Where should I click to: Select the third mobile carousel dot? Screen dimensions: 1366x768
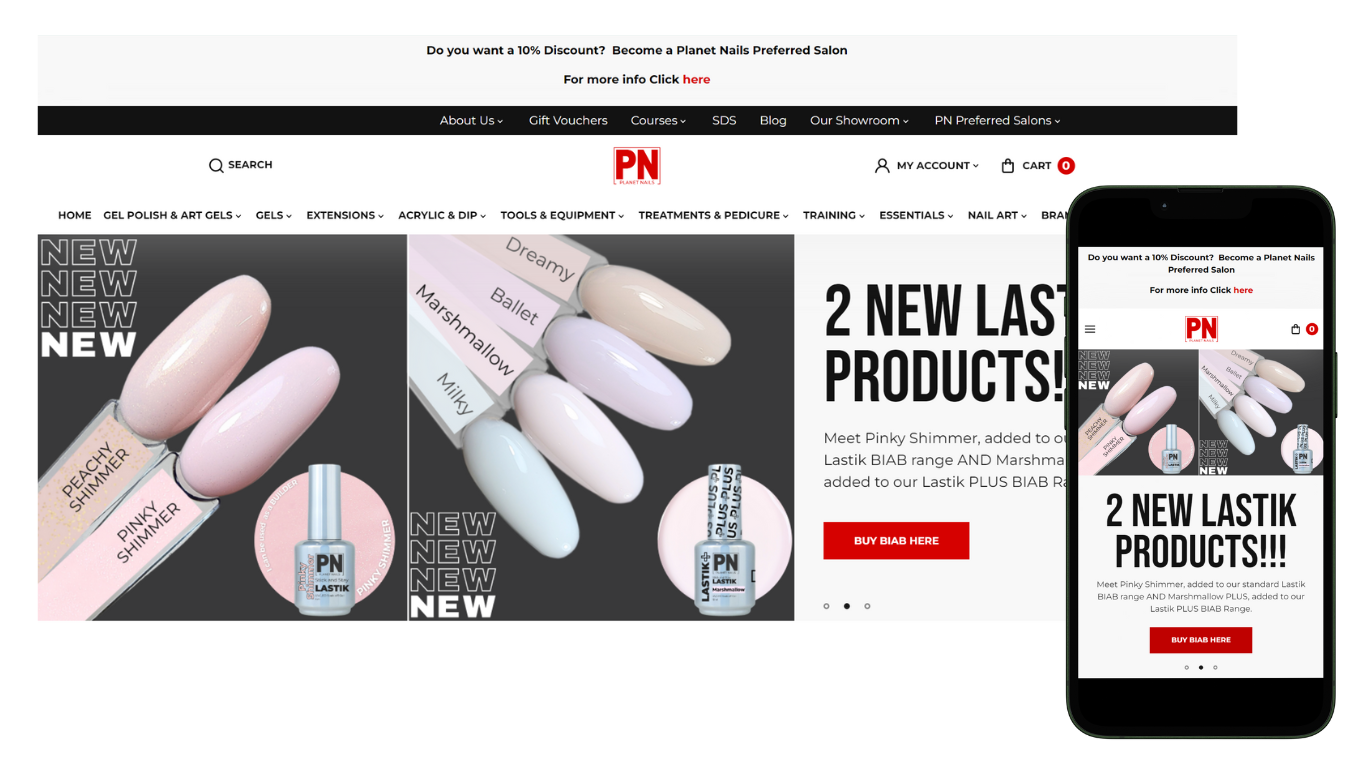(1215, 667)
